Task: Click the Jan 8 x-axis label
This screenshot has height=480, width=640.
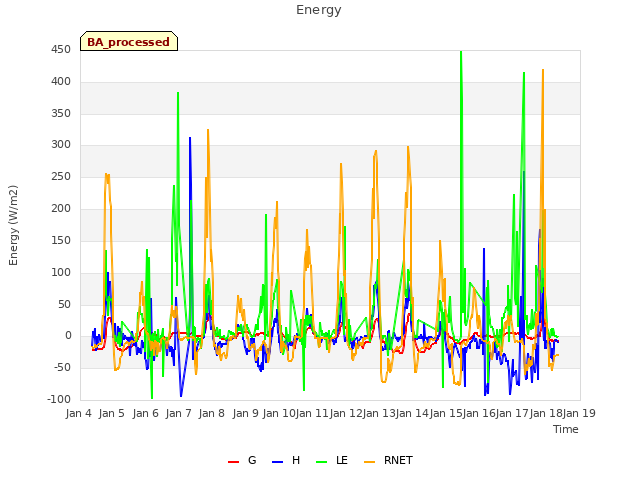Action: tap(212, 413)
